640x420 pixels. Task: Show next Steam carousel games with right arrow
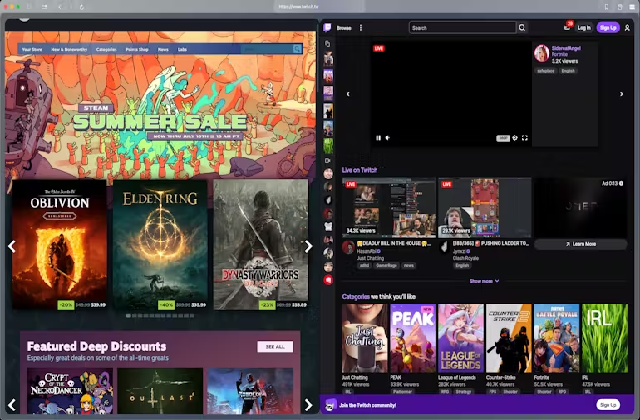pyautogui.click(x=309, y=246)
